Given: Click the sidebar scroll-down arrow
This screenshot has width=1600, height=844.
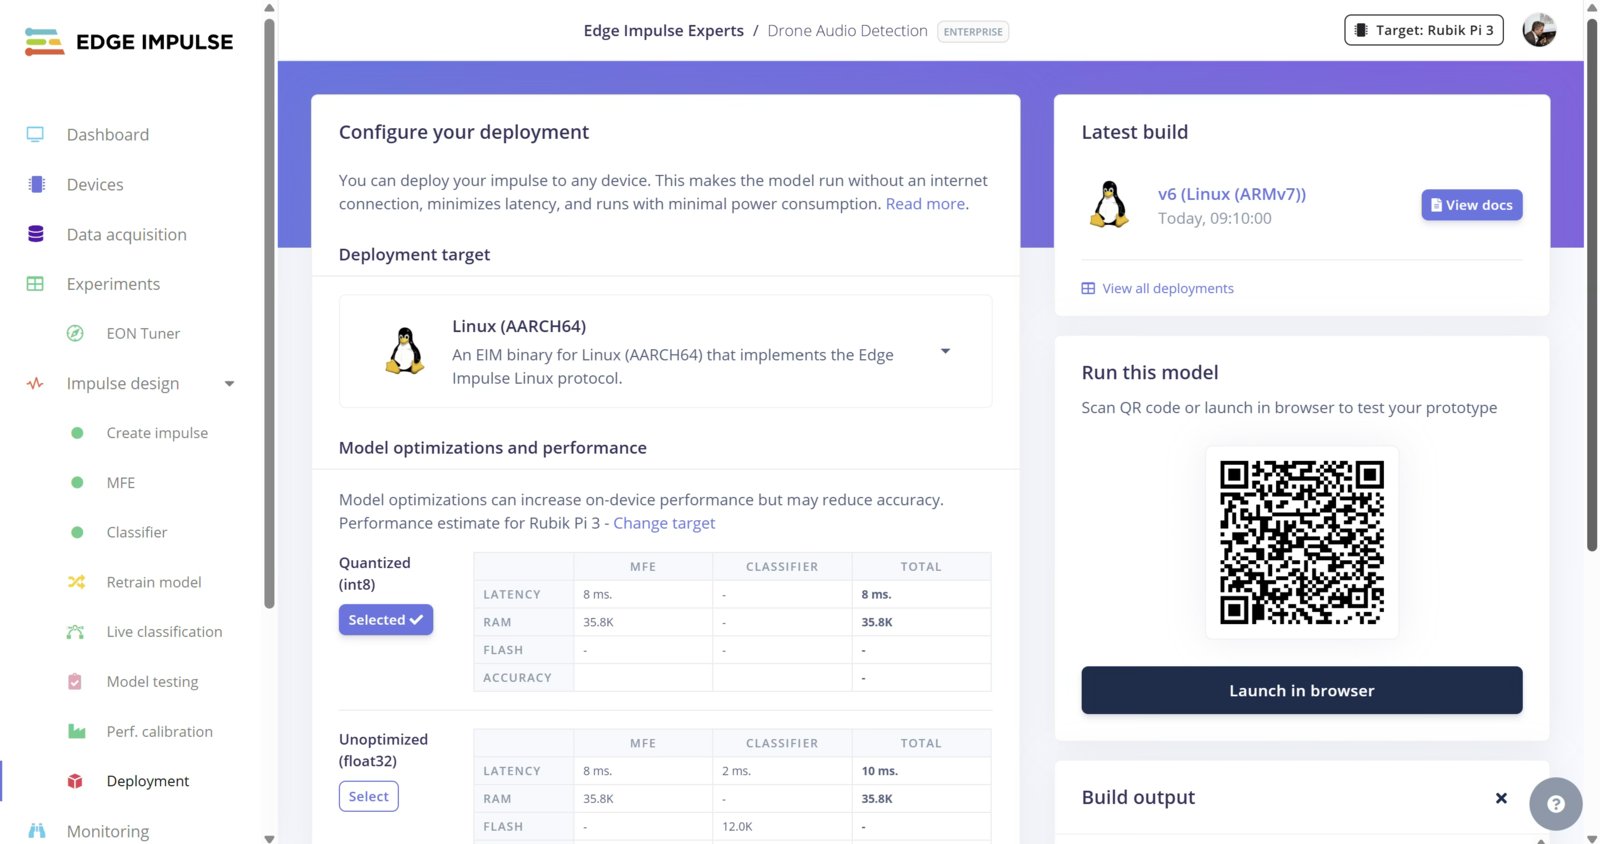Looking at the screenshot, I should click(x=269, y=838).
